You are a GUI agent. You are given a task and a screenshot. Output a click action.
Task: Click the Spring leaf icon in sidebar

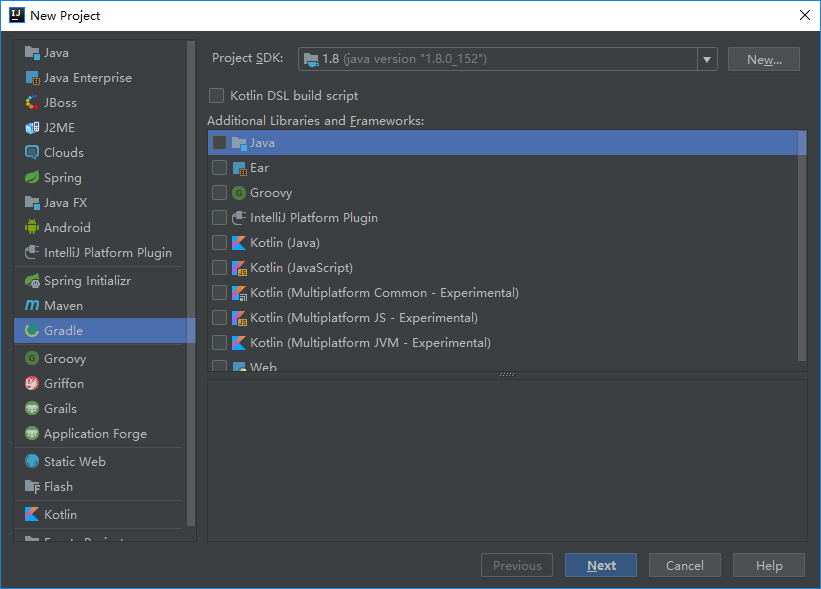point(32,177)
